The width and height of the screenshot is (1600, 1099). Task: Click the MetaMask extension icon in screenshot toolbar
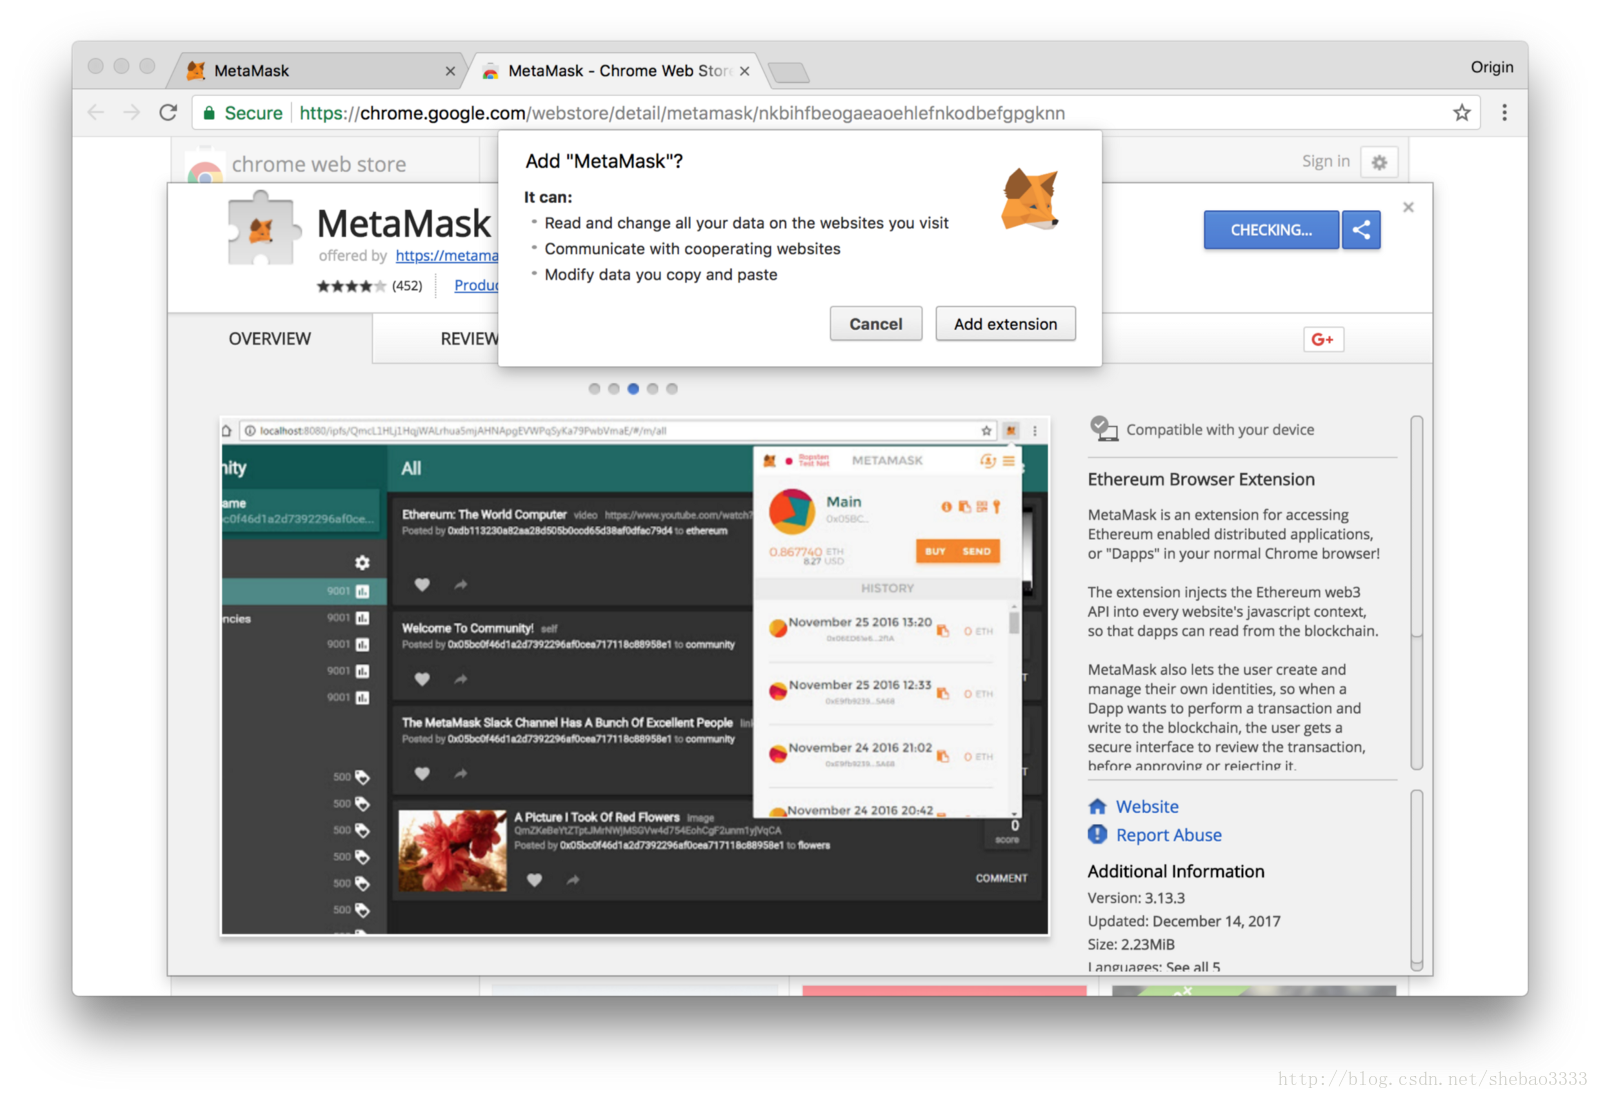[1011, 431]
